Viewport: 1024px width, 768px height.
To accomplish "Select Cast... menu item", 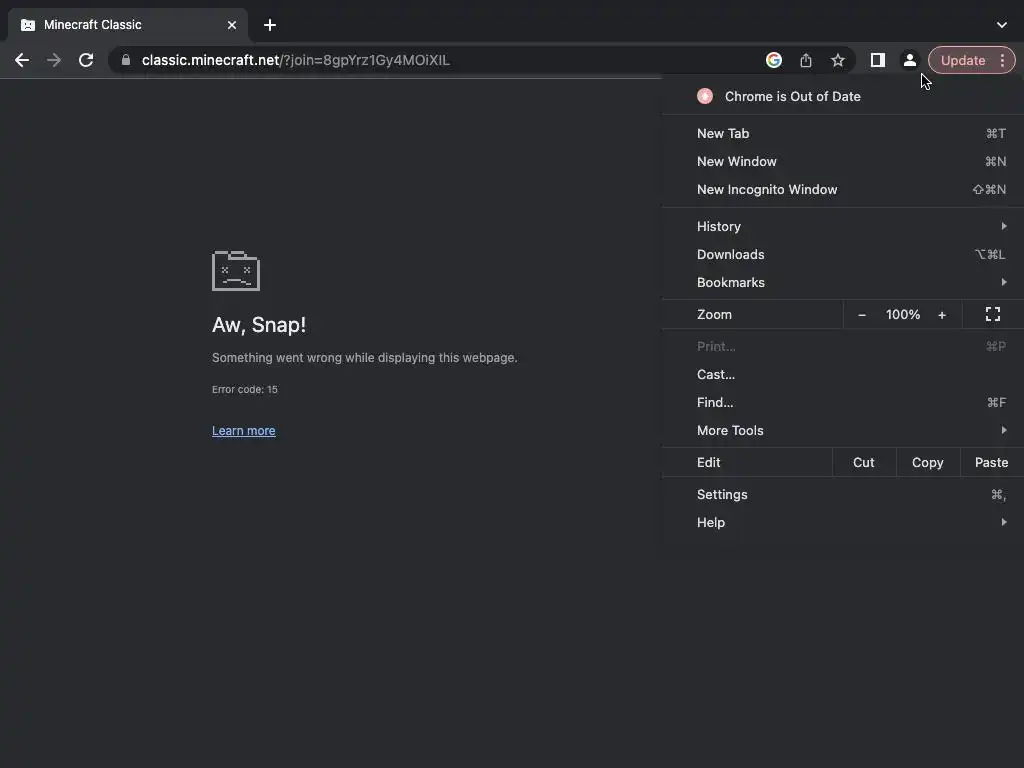I will [843, 374].
